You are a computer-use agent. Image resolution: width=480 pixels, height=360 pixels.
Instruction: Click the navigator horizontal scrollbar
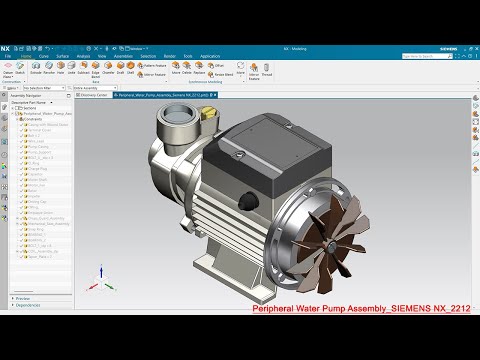click(x=23, y=292)
